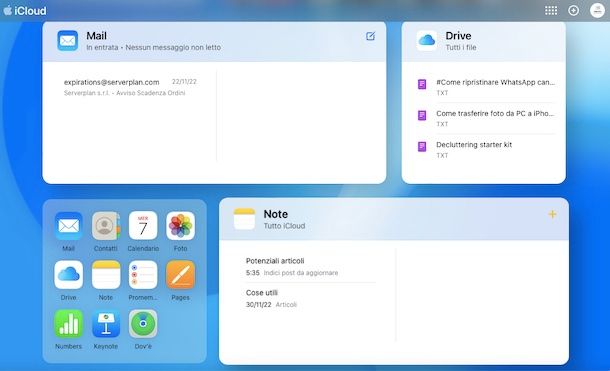Launch Keynote from the app grid

[x=106, y=324]
